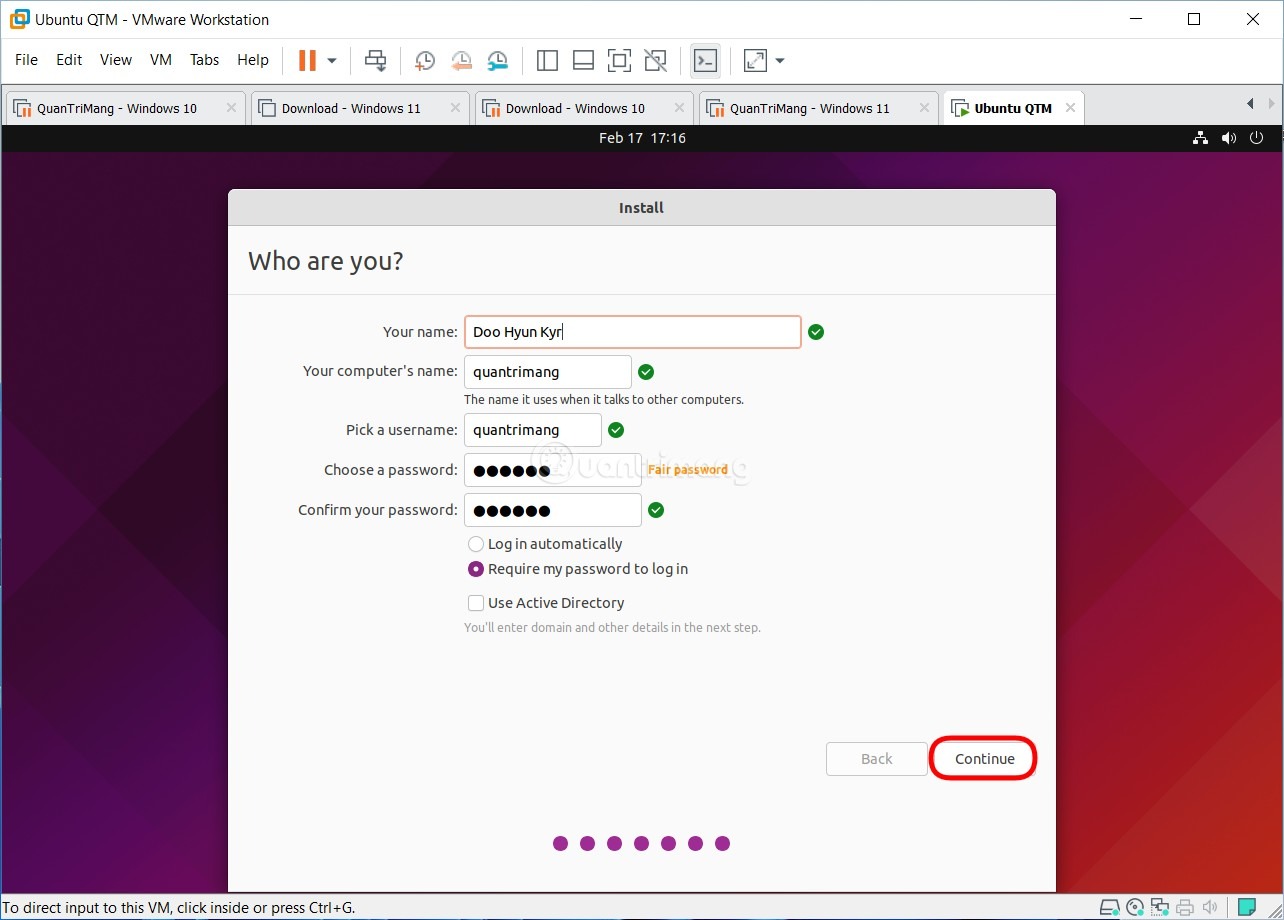Open the View menu
Screen dimensions: 1284x920
coord(116,60)
